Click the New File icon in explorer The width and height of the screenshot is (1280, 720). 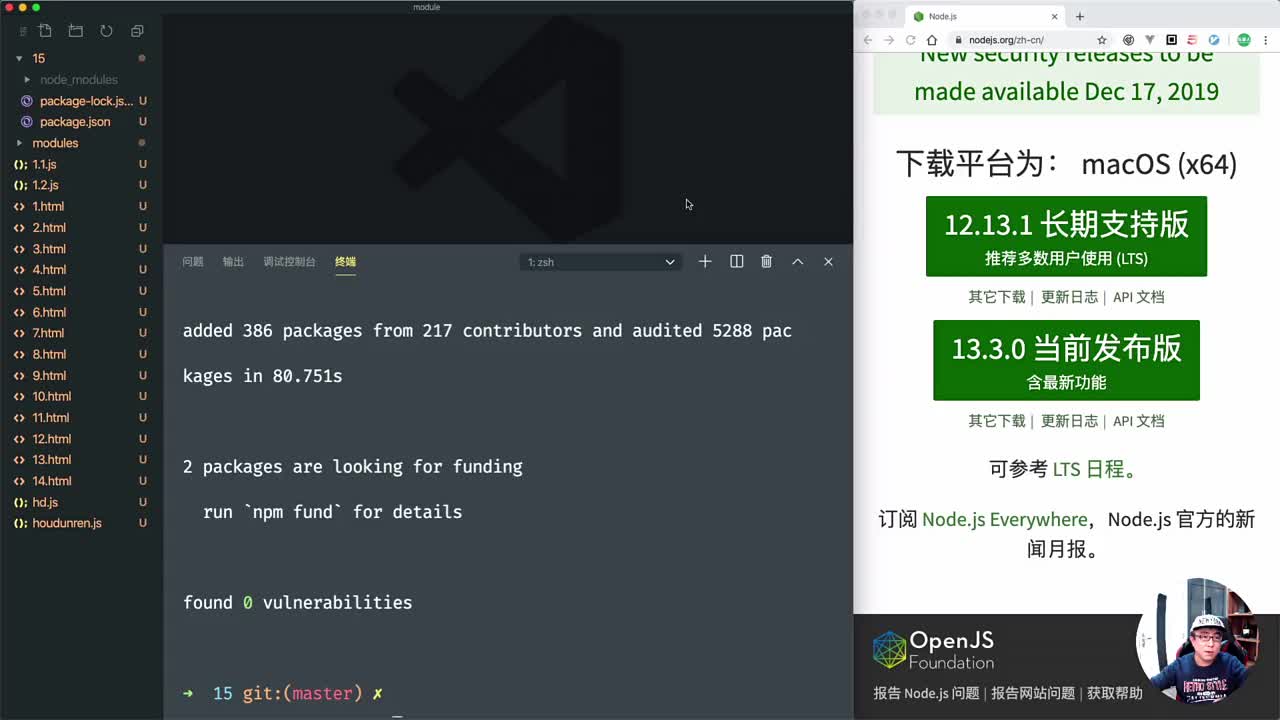point(45,31)
